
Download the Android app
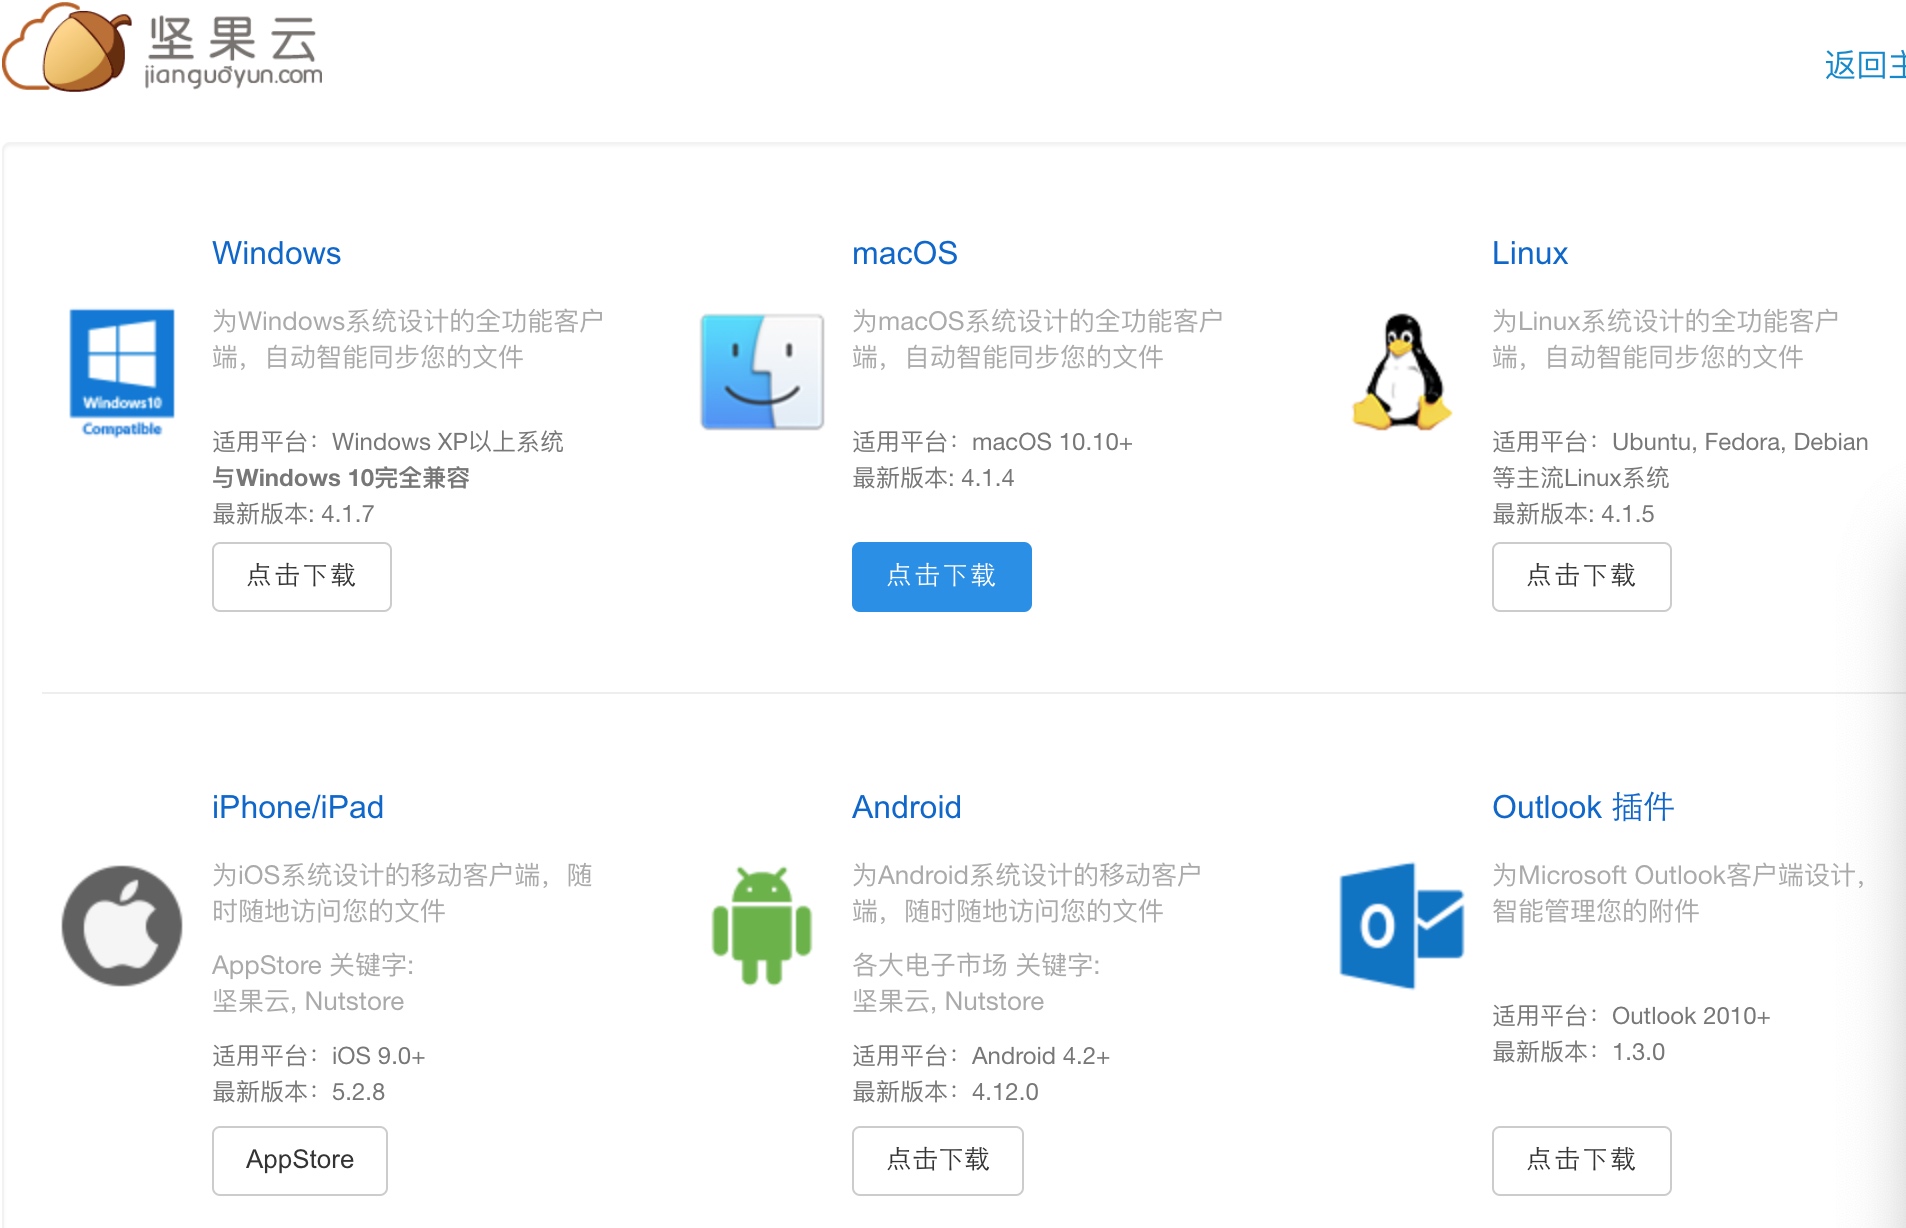tap(937, 1160)
